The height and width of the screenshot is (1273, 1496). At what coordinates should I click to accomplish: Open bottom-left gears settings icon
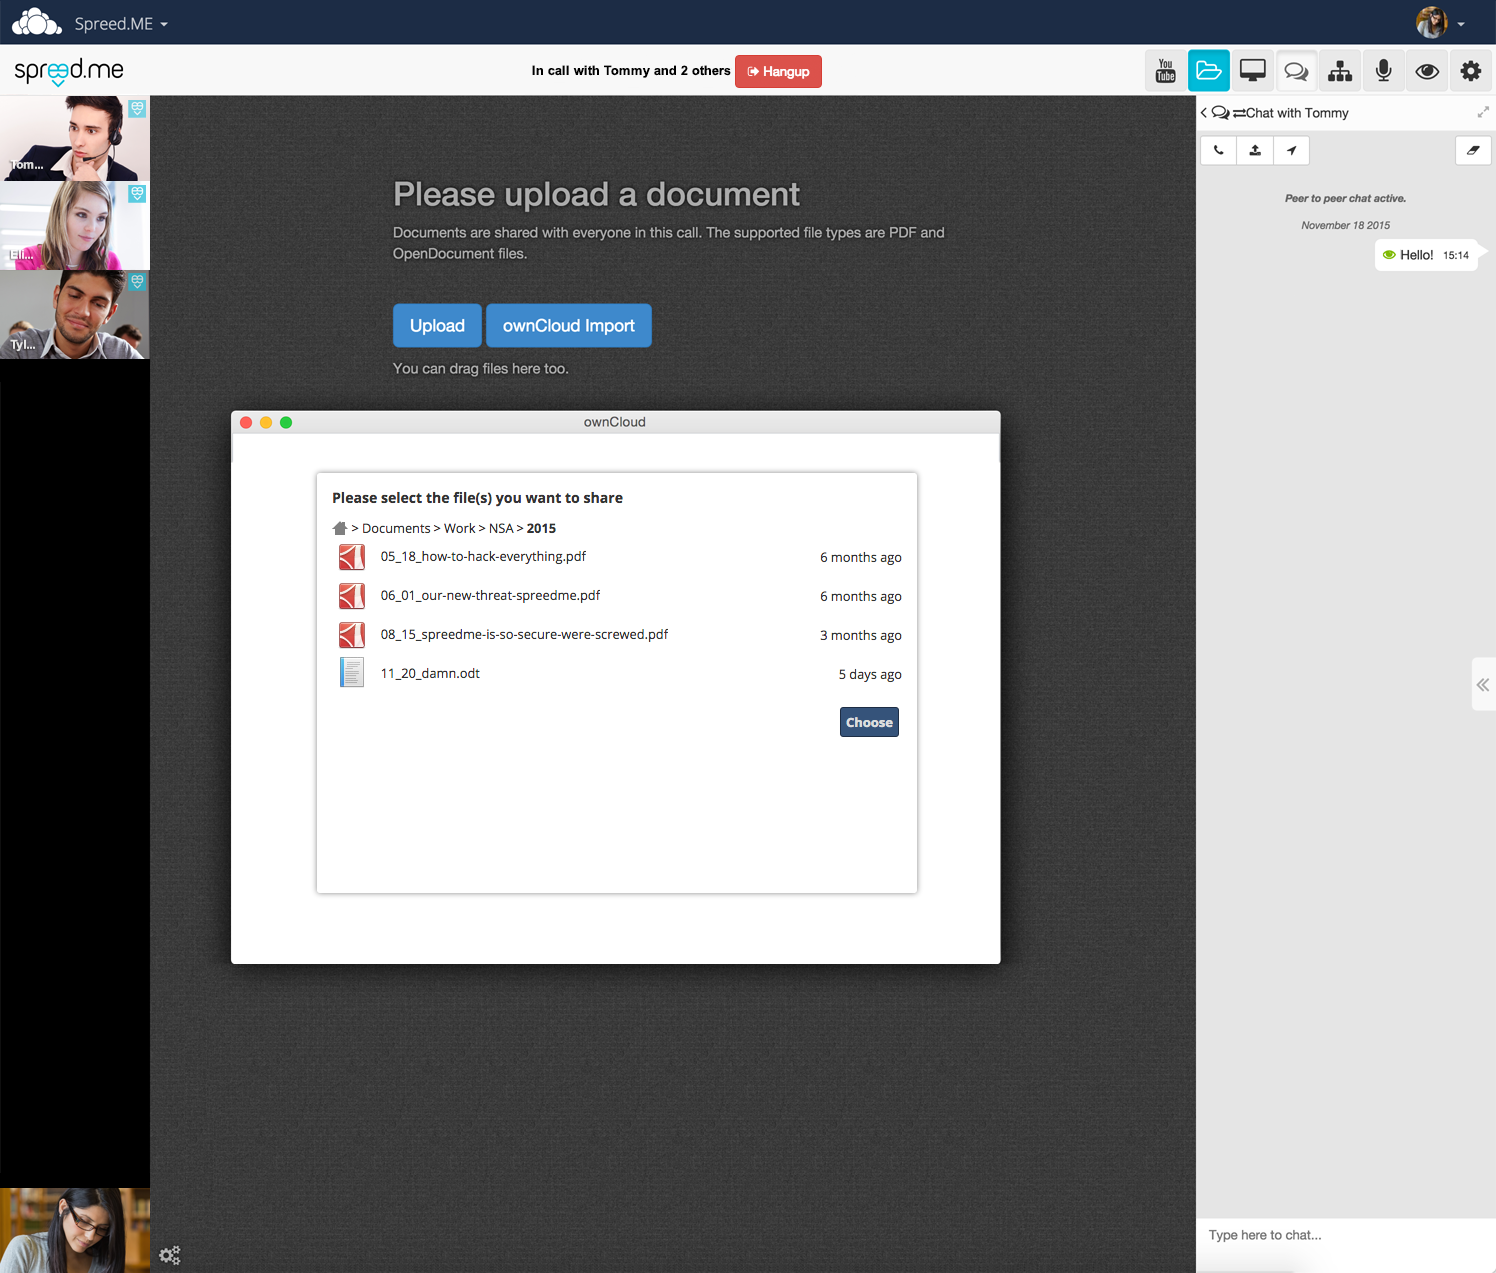coord(170,1255)
